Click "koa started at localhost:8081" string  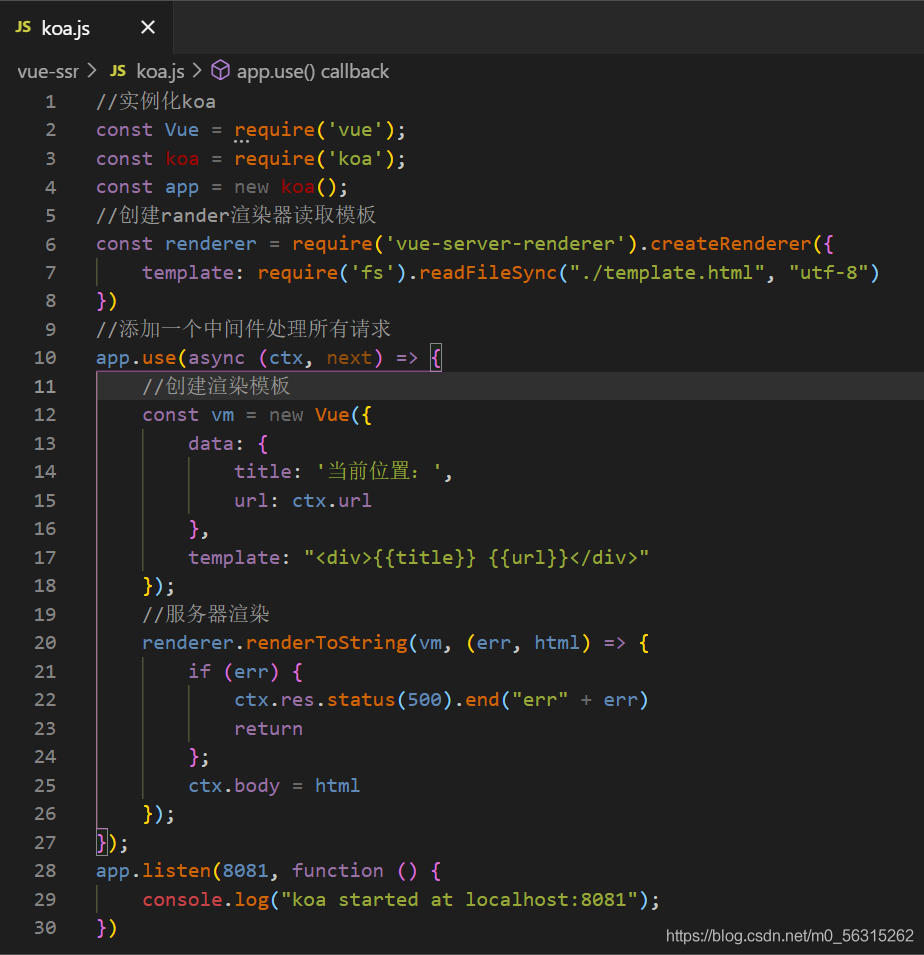click(459, 900)
